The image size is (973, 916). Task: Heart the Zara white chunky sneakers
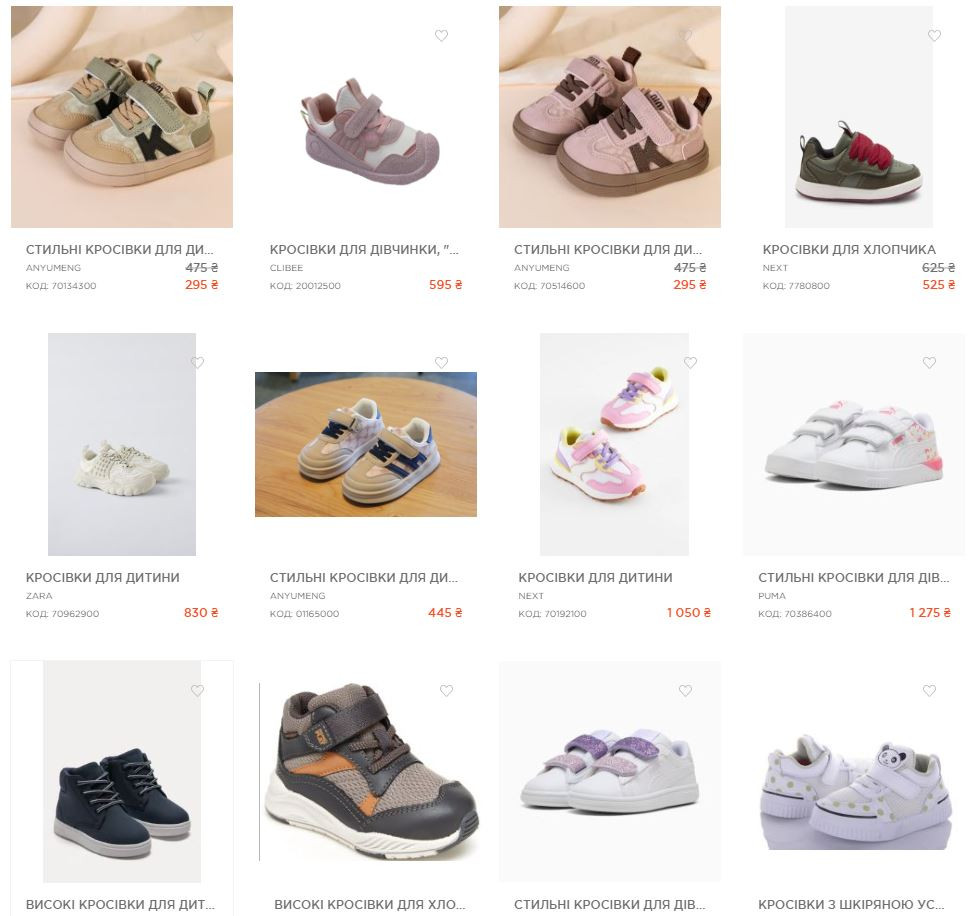(197, 362)
